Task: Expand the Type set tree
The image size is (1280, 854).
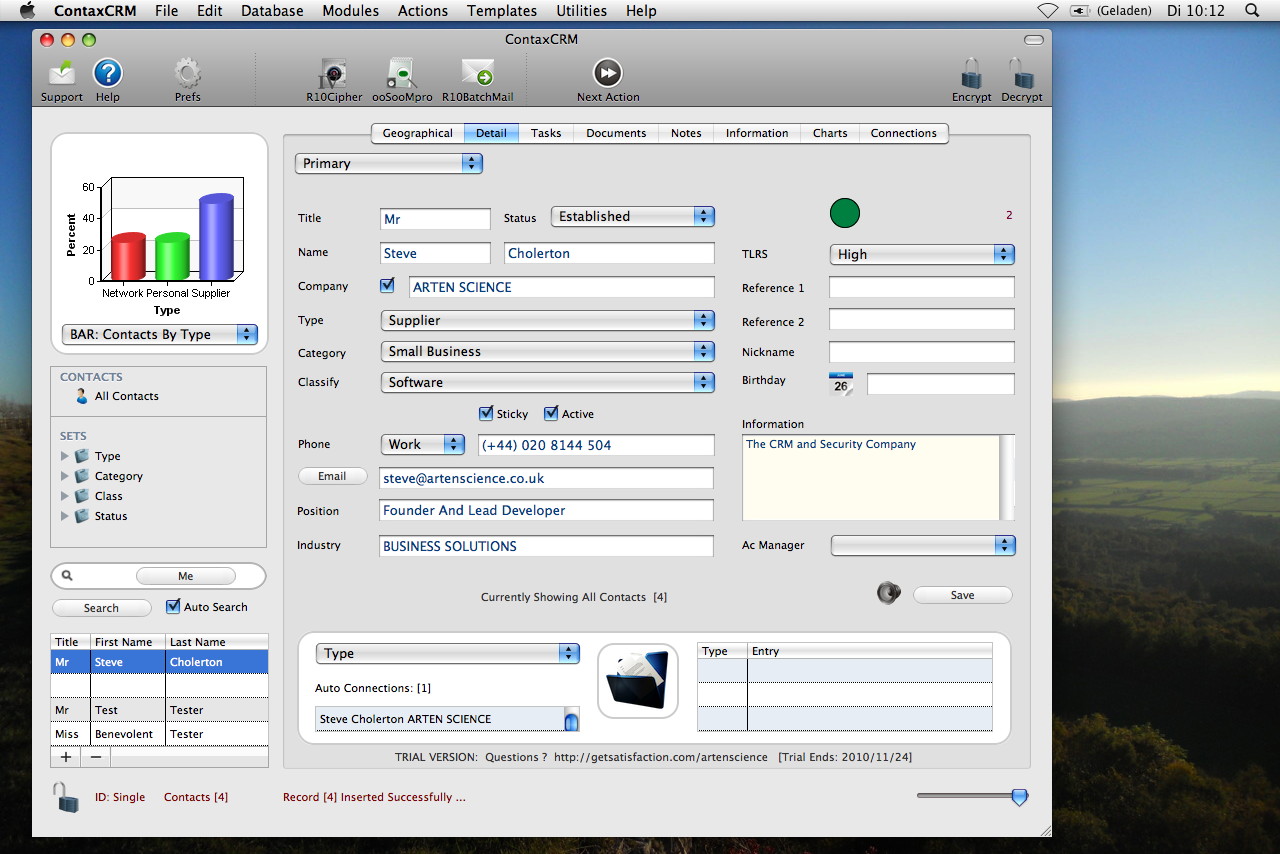Action: pyautogui.click(x=65, y=456)
